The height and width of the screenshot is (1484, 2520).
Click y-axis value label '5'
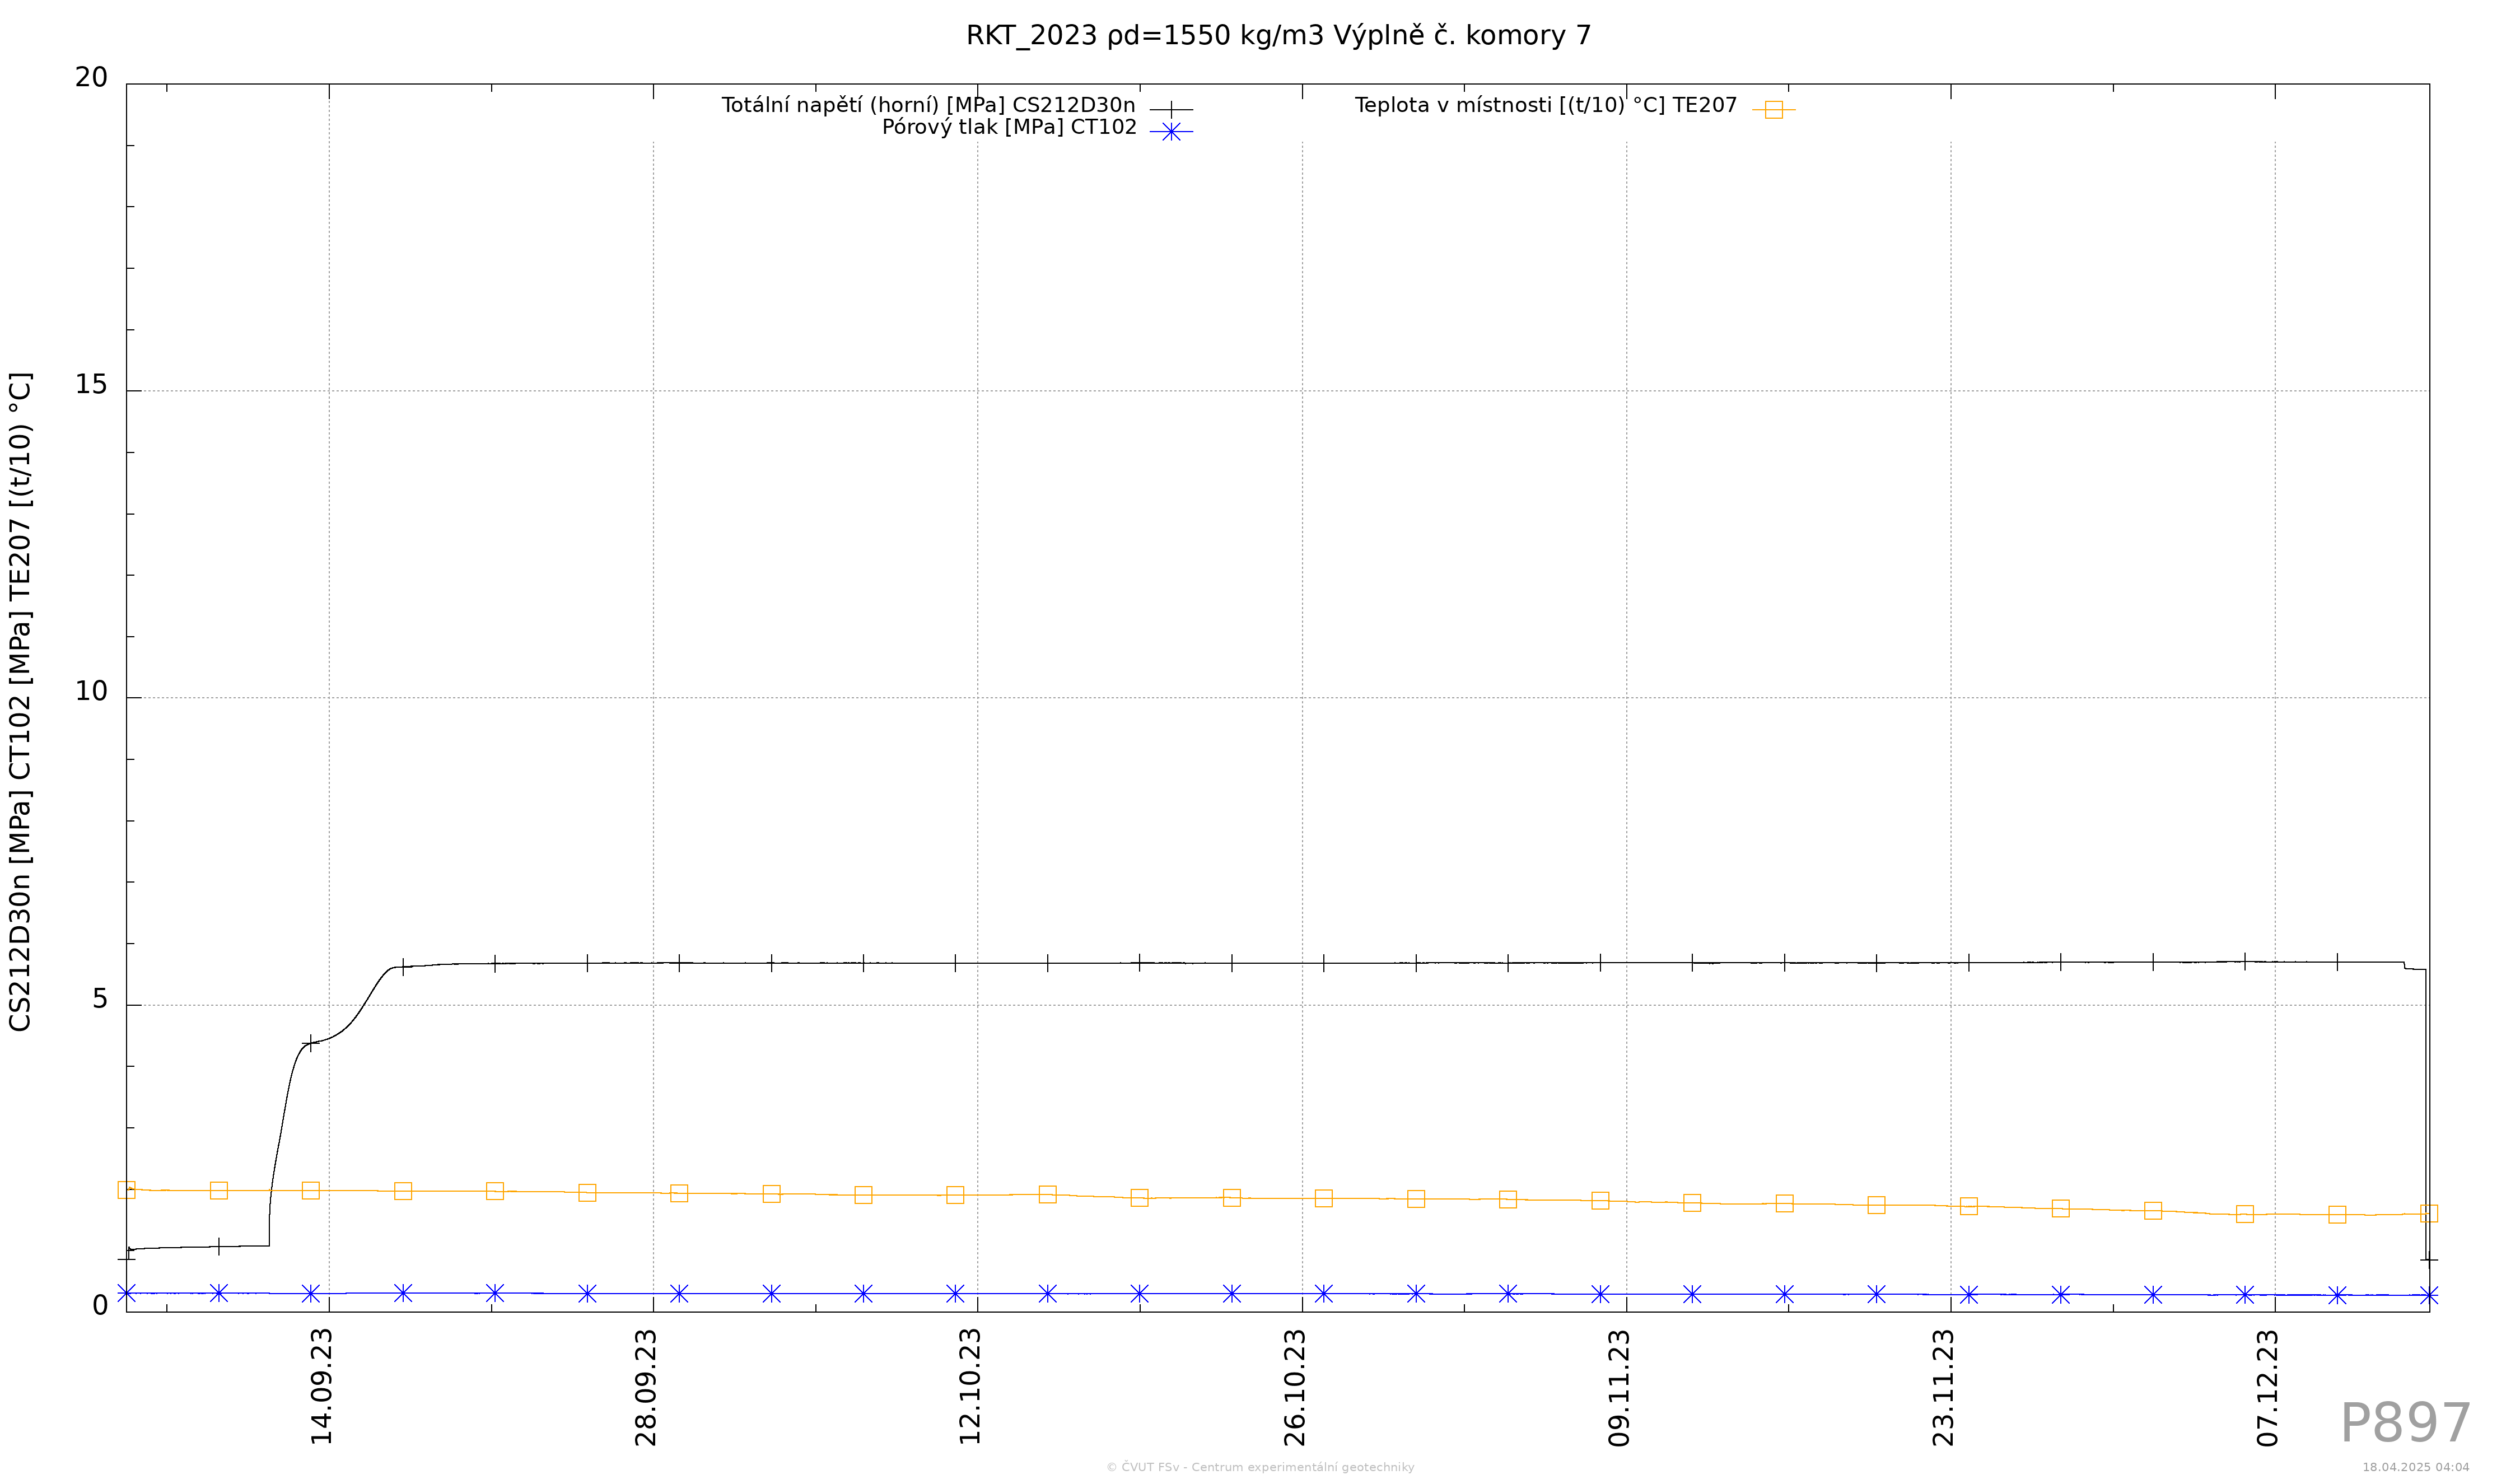(x=100, y=999)
